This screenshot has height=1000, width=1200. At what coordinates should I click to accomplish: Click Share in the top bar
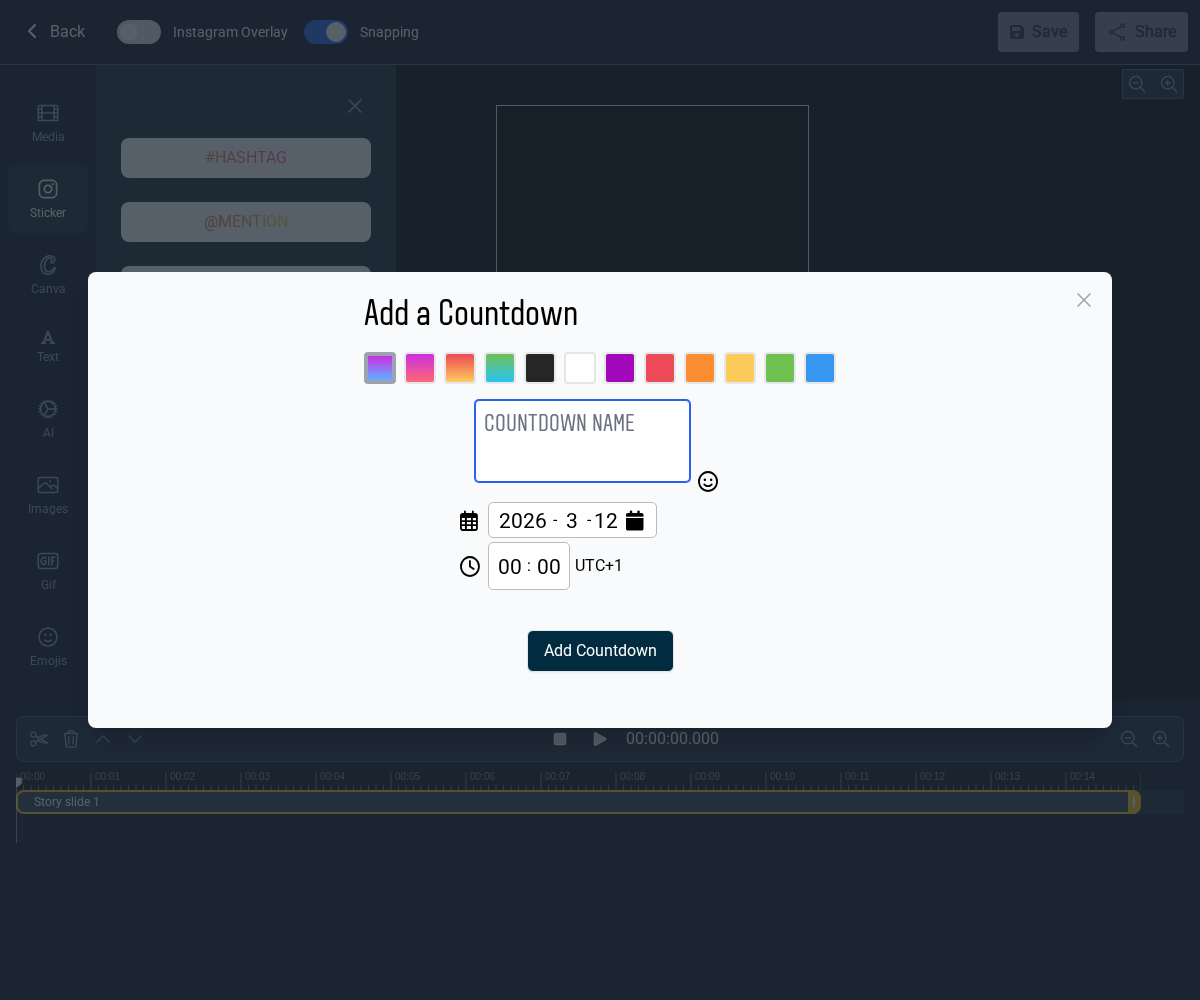(1141, 31)
